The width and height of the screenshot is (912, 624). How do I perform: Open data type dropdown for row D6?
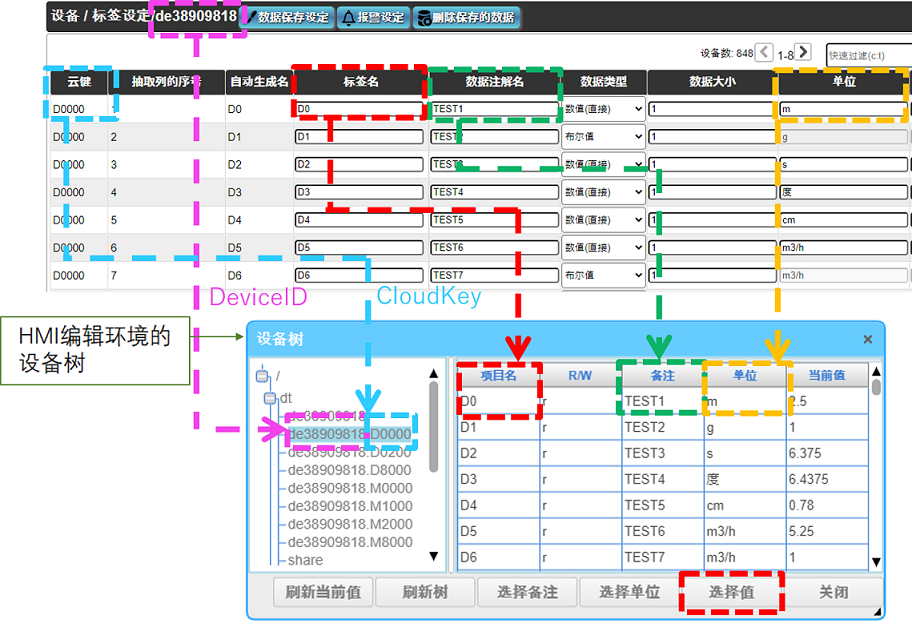point(603,275)
